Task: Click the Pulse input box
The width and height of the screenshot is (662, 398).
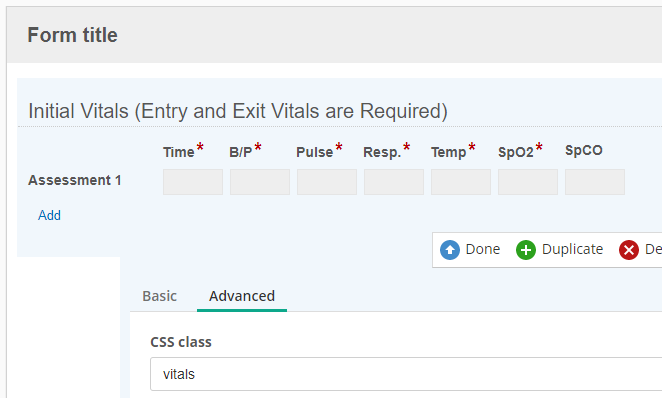Action: pyautogui.click(x=327, y=182)
